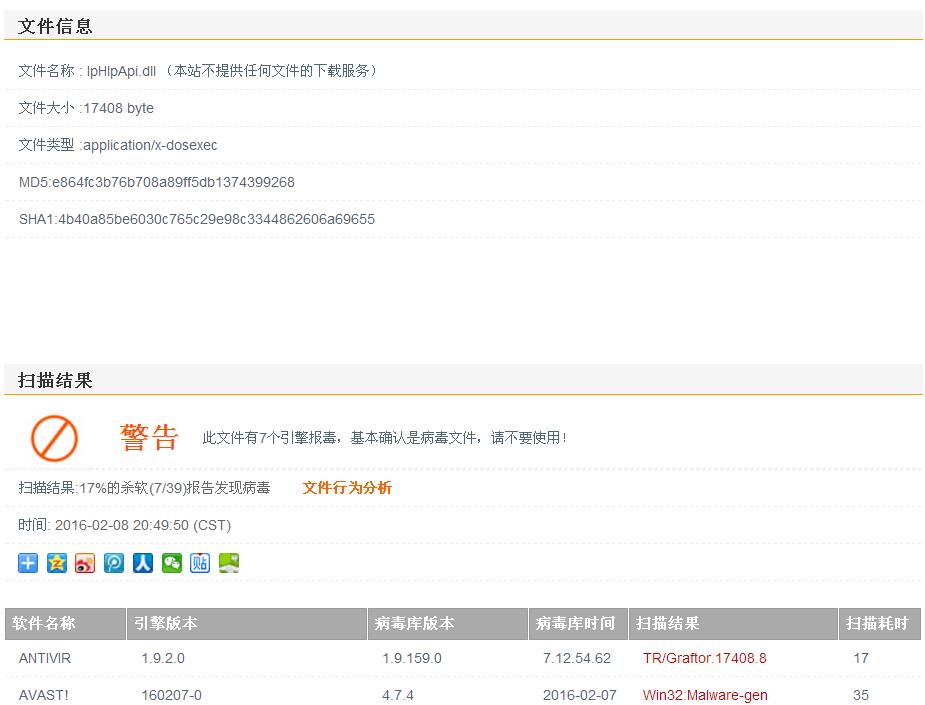
Task: Share to Baidu Tieba icon
Action: 200,563
